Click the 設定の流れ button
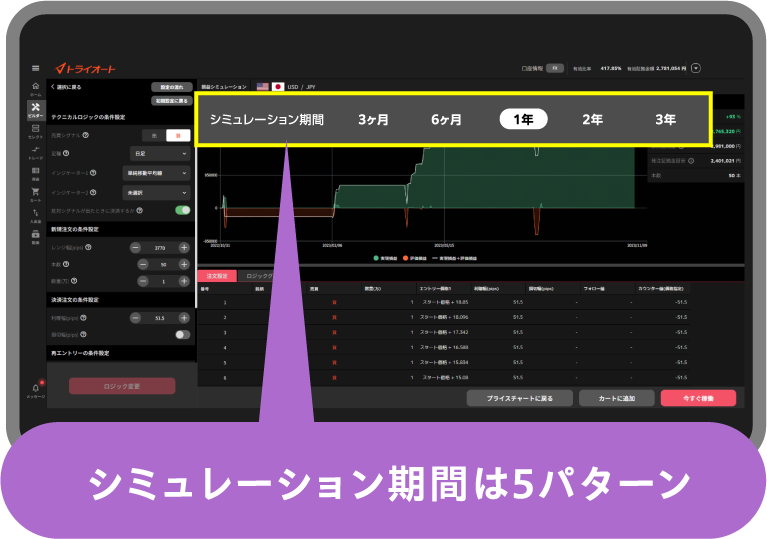The width and height of the screenshot is (767, 539). coord(172,87)
